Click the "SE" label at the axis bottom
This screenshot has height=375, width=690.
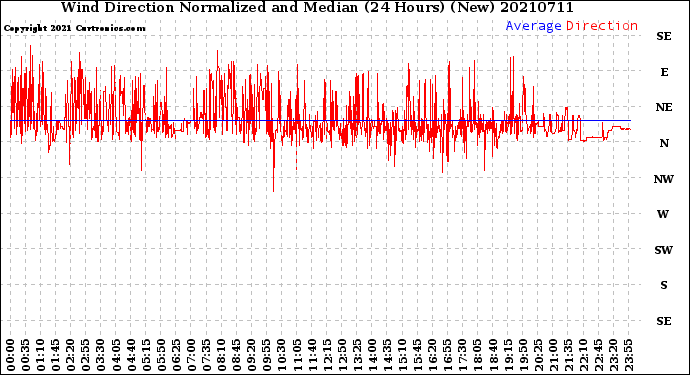pos(664,321)
